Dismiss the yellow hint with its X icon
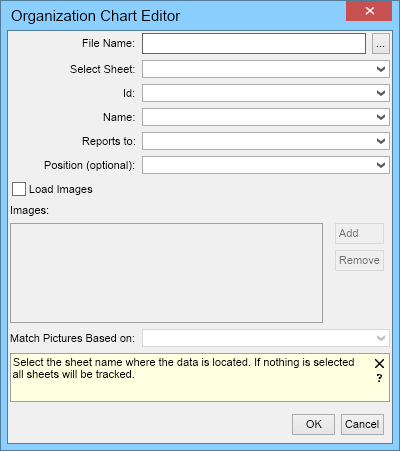This screenshot has width=400, height=451. pyautogui.click(x=379, y=363)
